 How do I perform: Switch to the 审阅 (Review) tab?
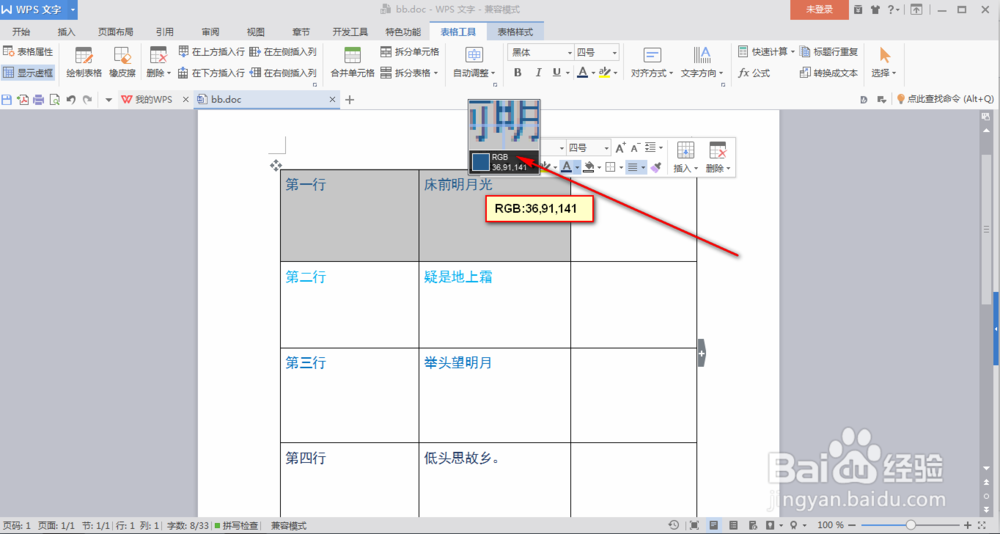[x=210, y=31]
